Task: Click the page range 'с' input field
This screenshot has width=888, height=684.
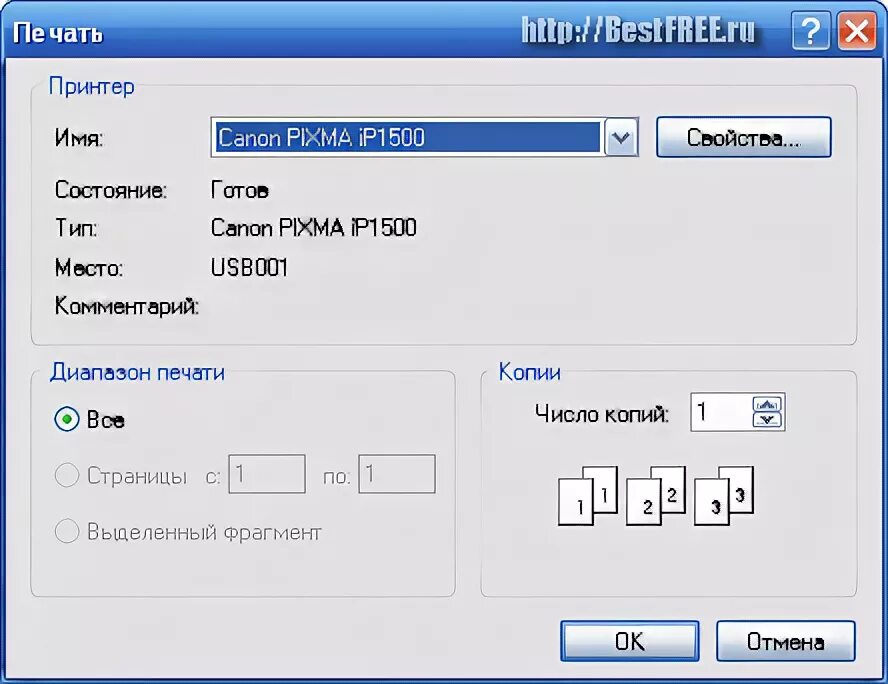Action: click(x=267, y=474)
